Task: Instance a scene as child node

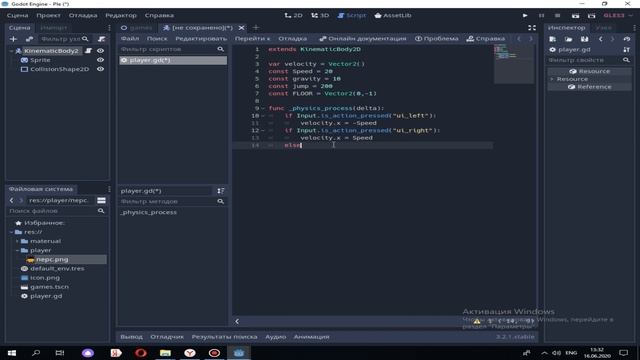Action: 29,39
